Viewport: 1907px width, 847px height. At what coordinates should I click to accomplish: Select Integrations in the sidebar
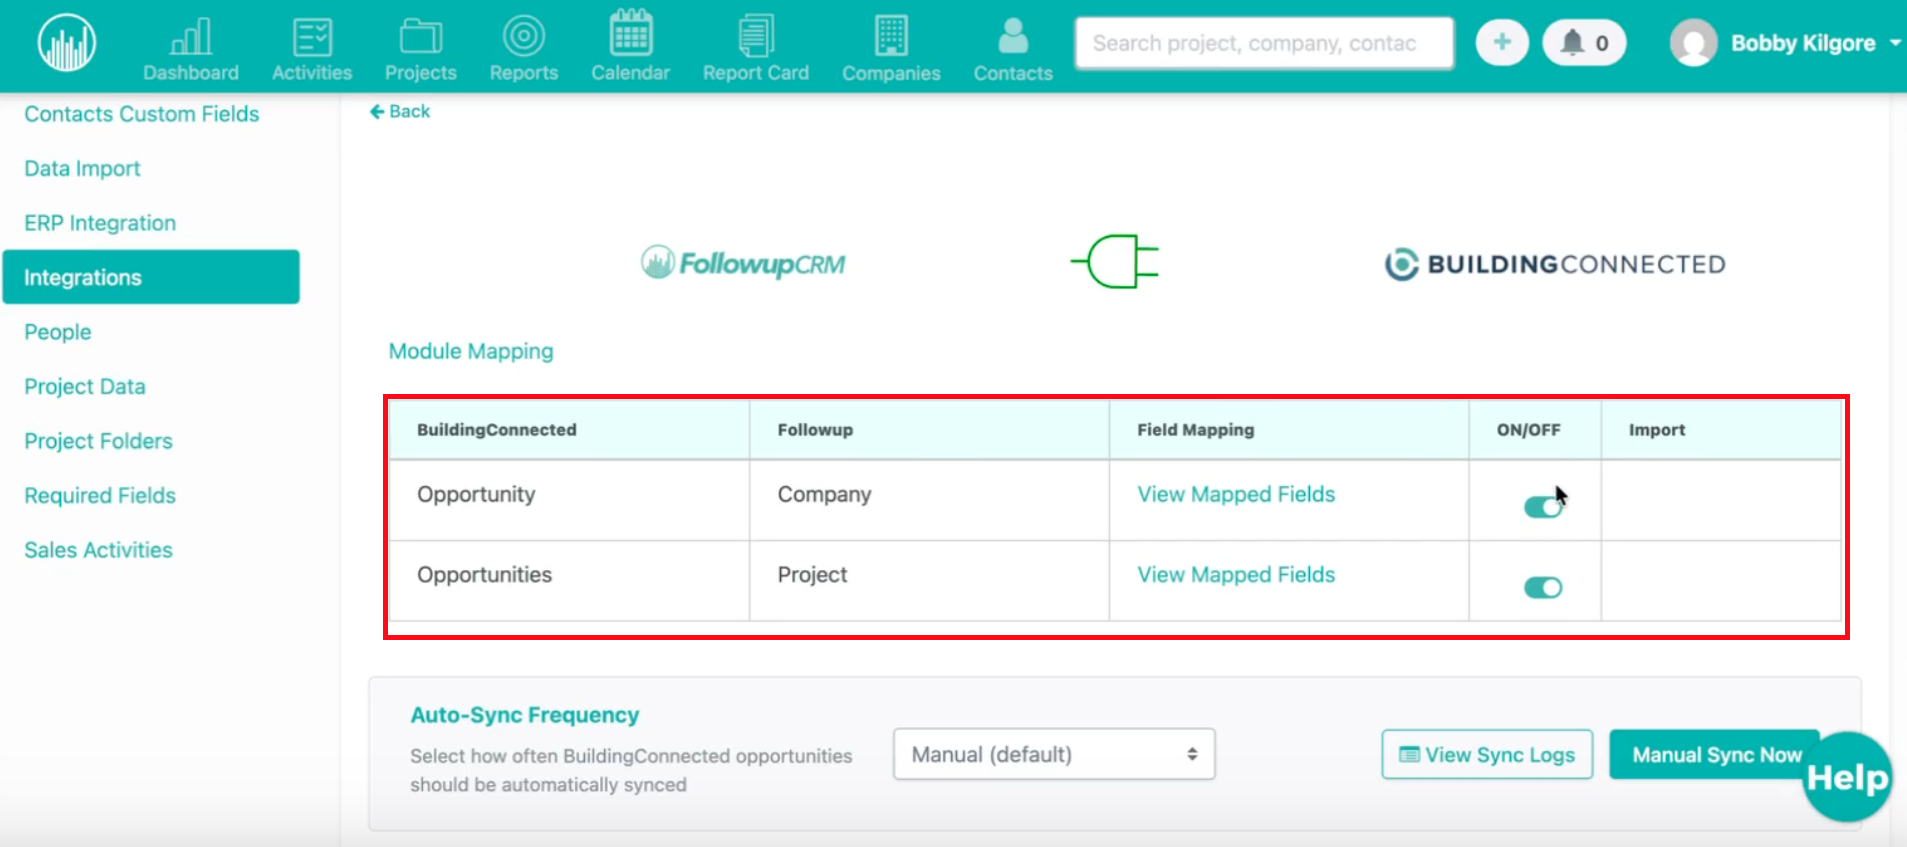point(151,277)
